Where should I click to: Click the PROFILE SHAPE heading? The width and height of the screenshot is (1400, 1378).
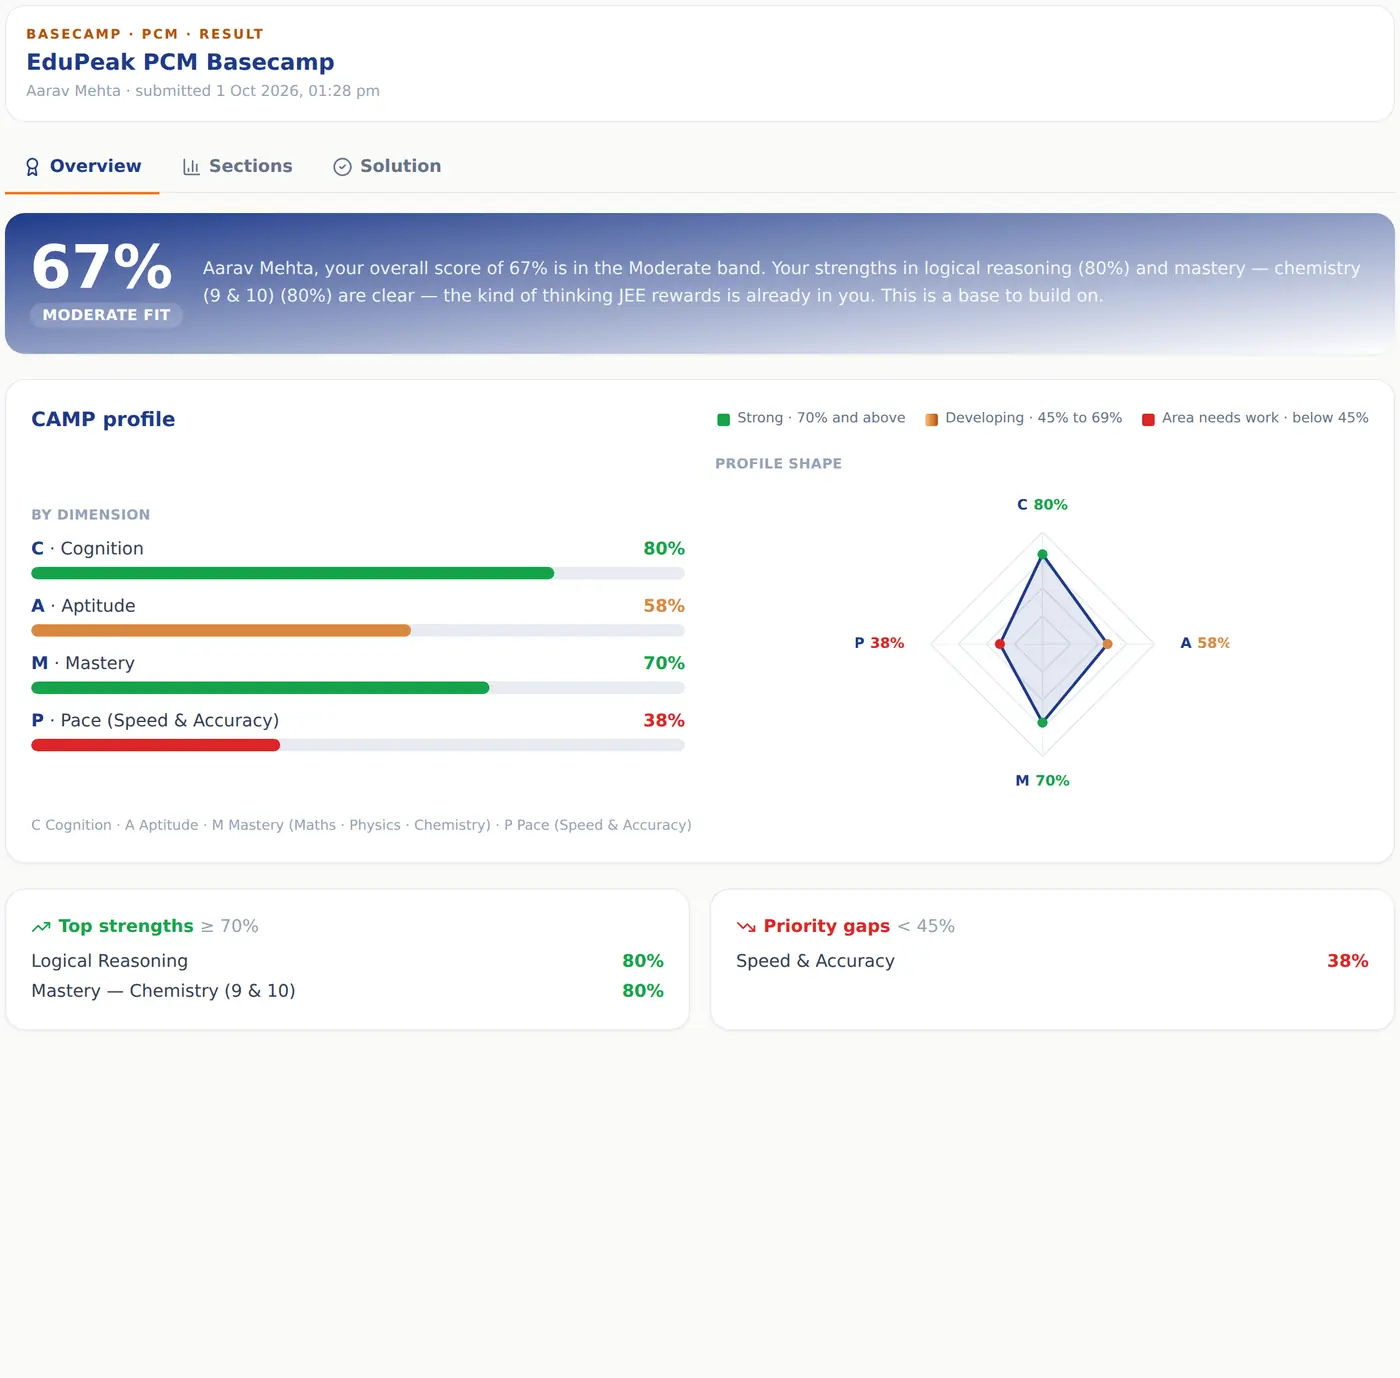pyautogui.click(x=778, y=464)
